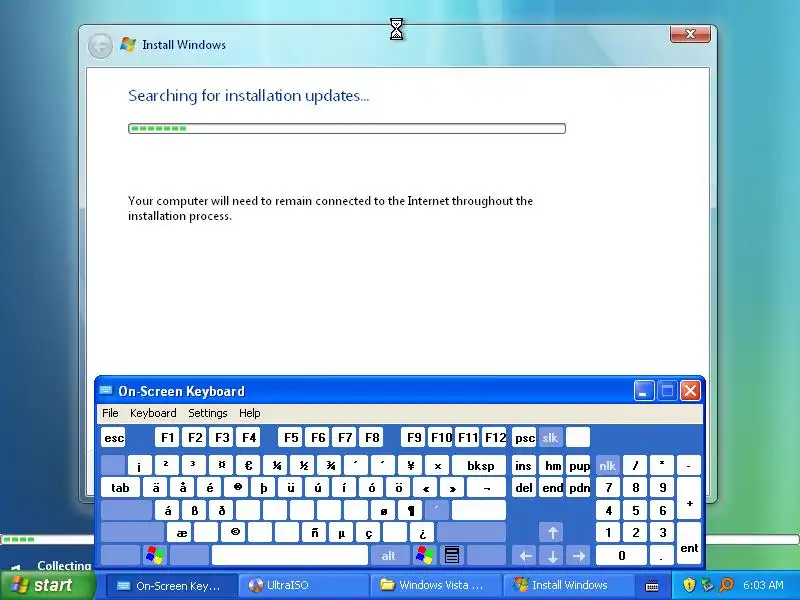Open the Settings menu in On-Screen Keyboard
The image size is (800, 600).
click(208, 413)
